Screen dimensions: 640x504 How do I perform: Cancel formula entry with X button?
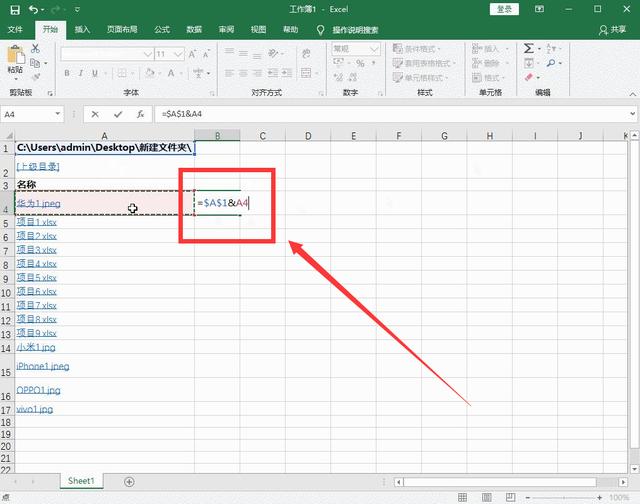pyautogui.click(x=95, y=115)
